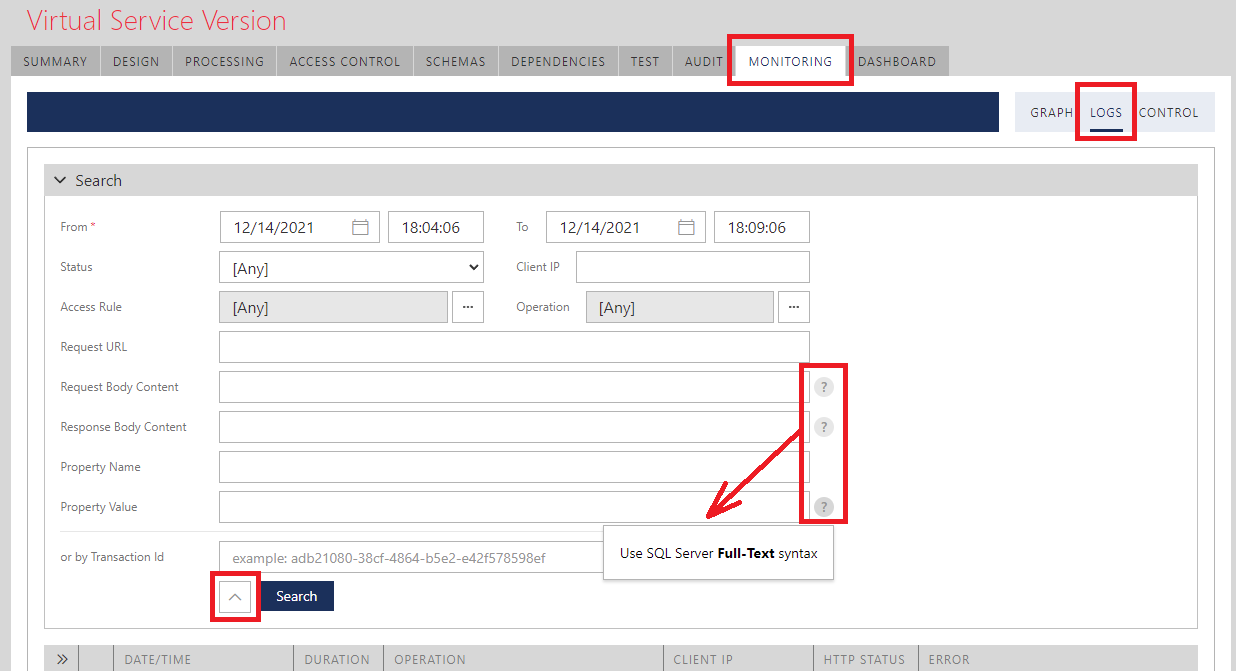Click into the Request URL field
This screenshot has height=671, width=1236.
(x=514, y=347)
